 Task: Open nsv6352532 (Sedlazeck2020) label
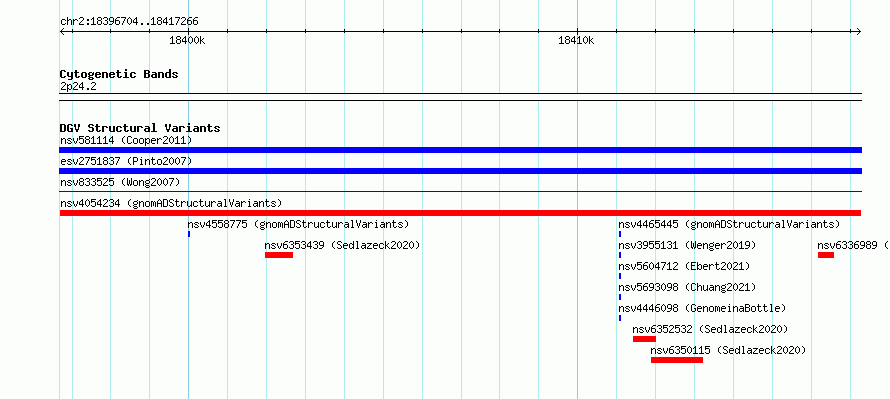pos(711,329)
